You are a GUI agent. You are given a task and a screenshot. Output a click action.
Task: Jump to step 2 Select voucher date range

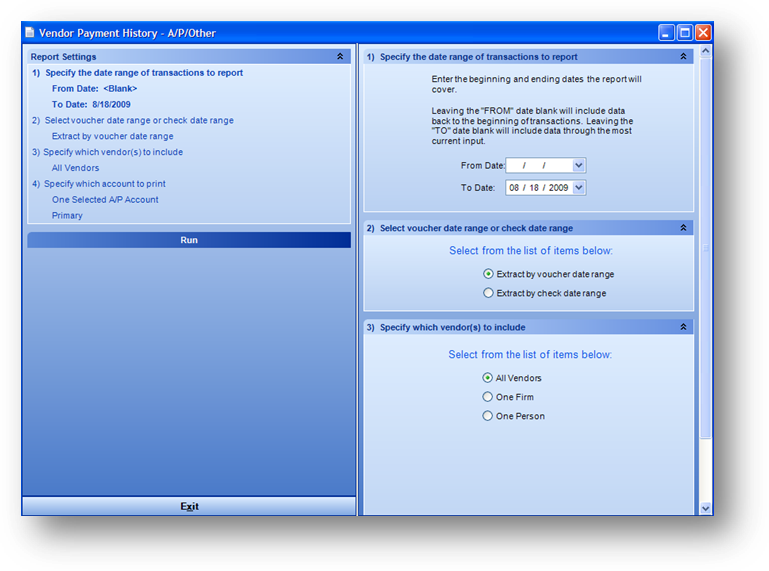pyautogui.click(x=133, y=120)
